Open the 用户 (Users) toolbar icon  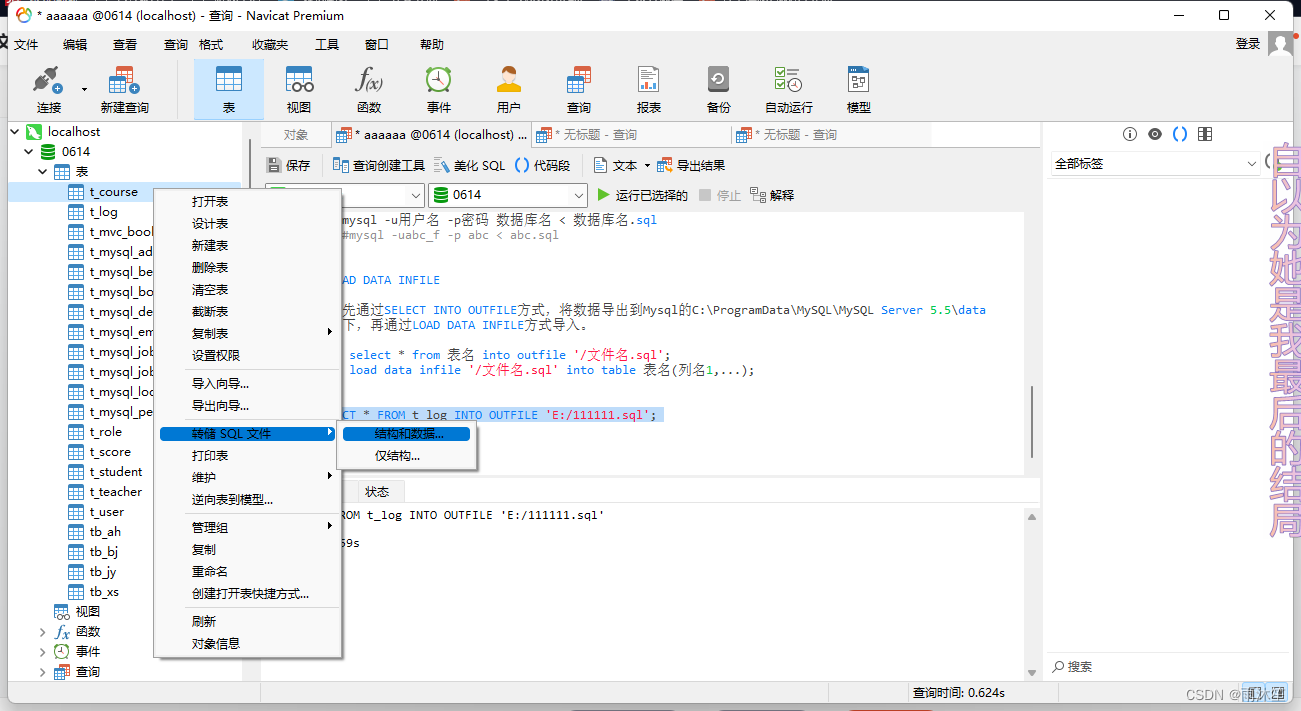pyautogui.click(x=508, y=89)
